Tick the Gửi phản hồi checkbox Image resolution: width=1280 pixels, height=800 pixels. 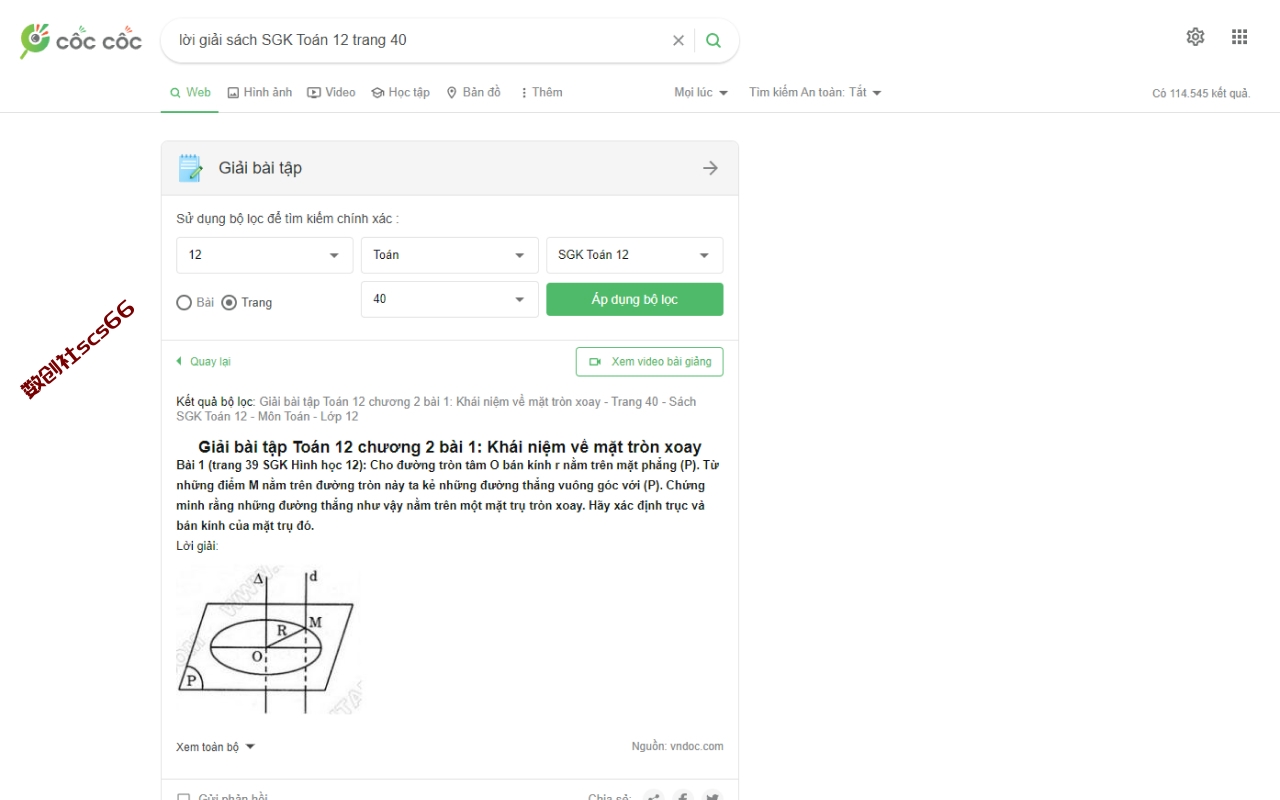pyautogui.click(x=183, y=797)
